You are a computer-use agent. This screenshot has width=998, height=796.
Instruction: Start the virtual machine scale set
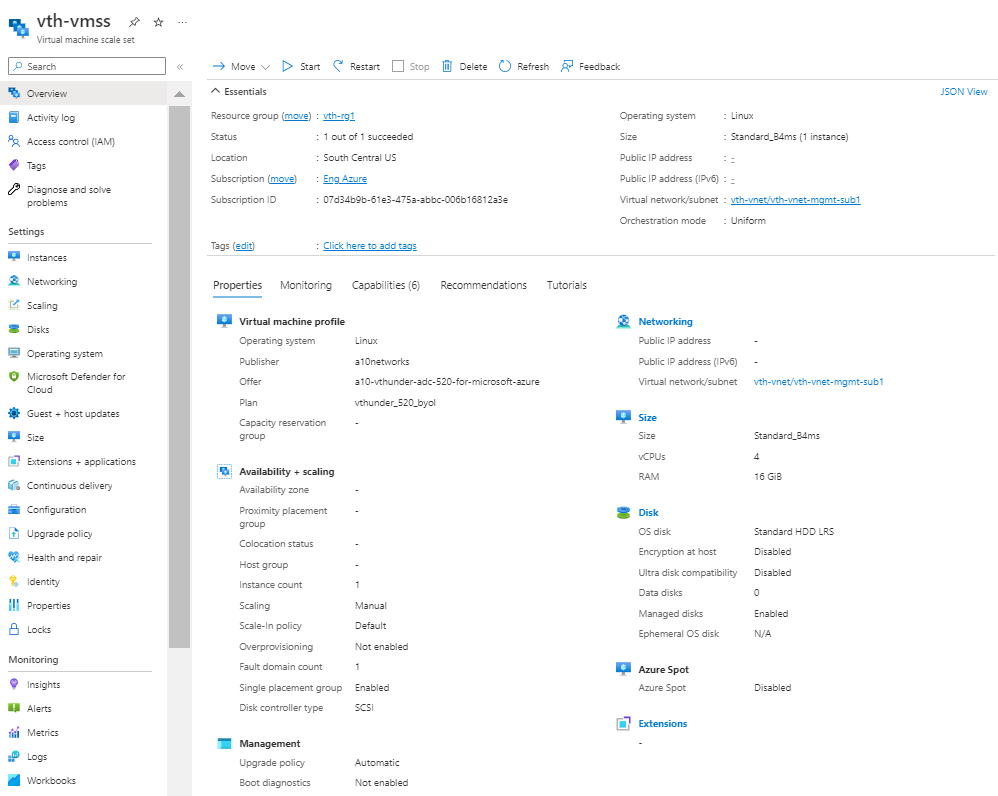click(299, 66)
